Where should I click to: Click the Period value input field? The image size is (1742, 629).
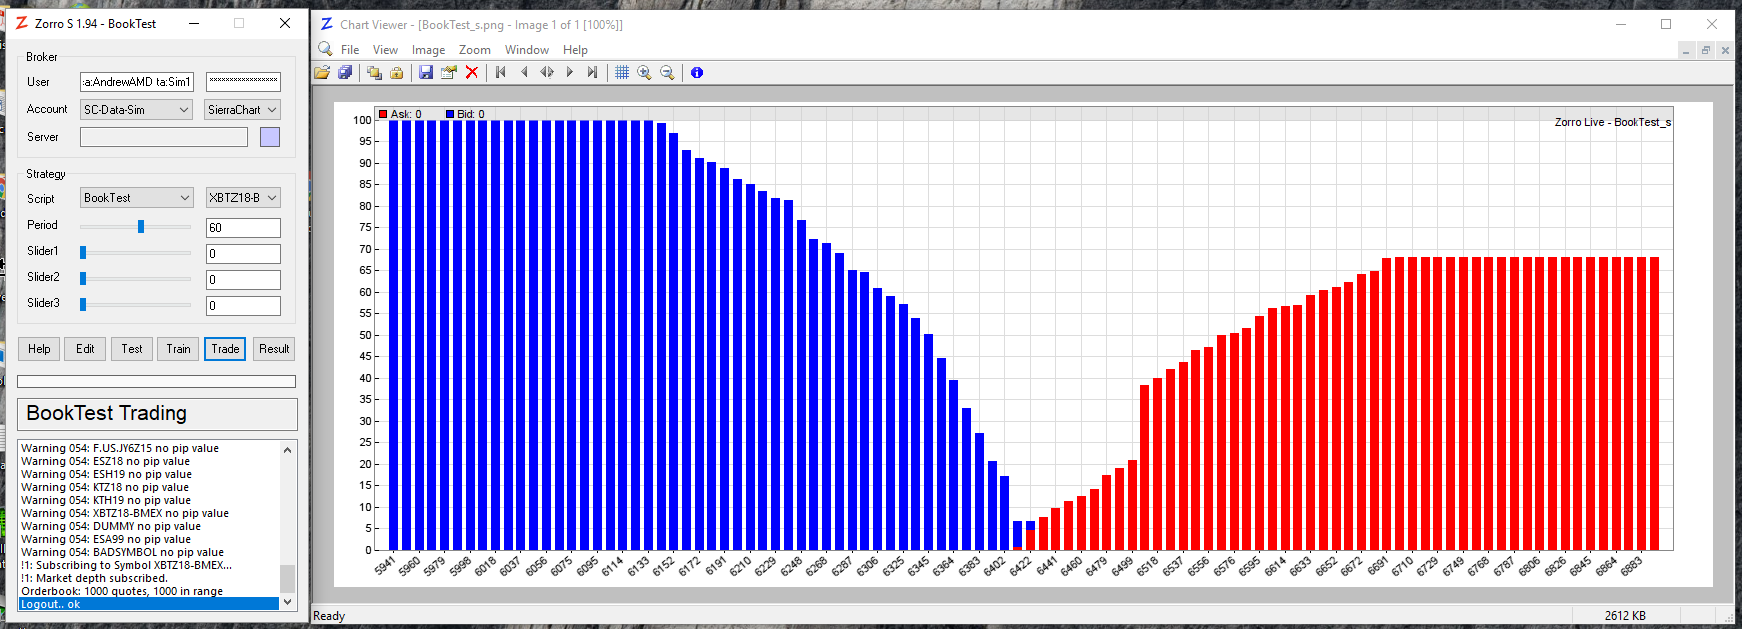pos(243,228)
